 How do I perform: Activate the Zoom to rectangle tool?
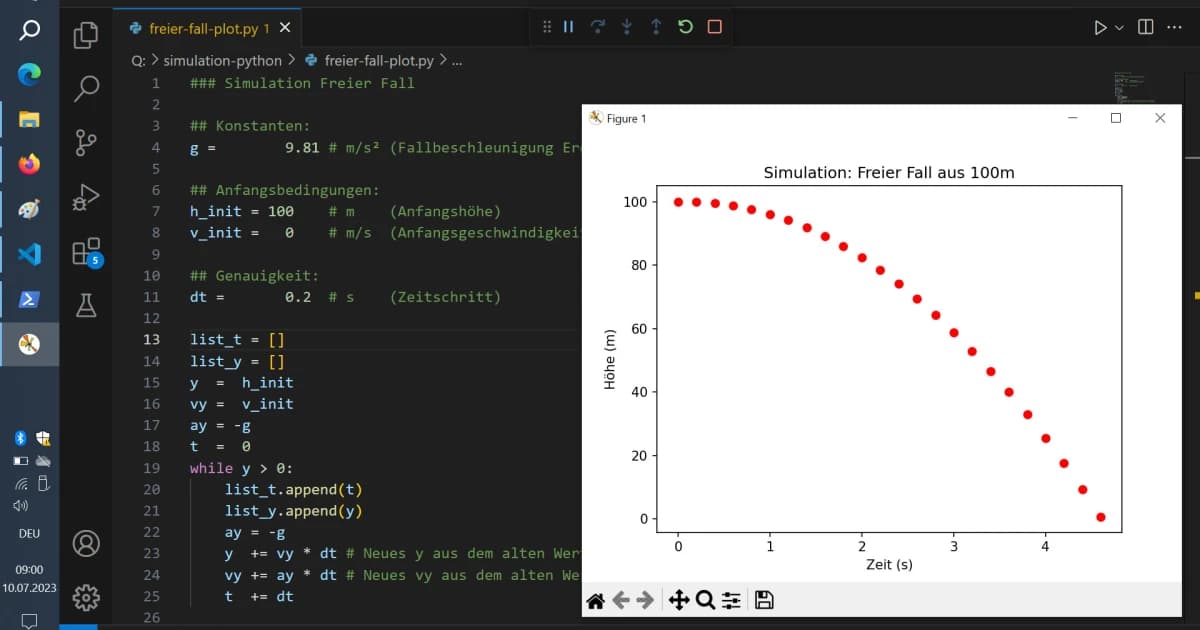pos(705,600)
